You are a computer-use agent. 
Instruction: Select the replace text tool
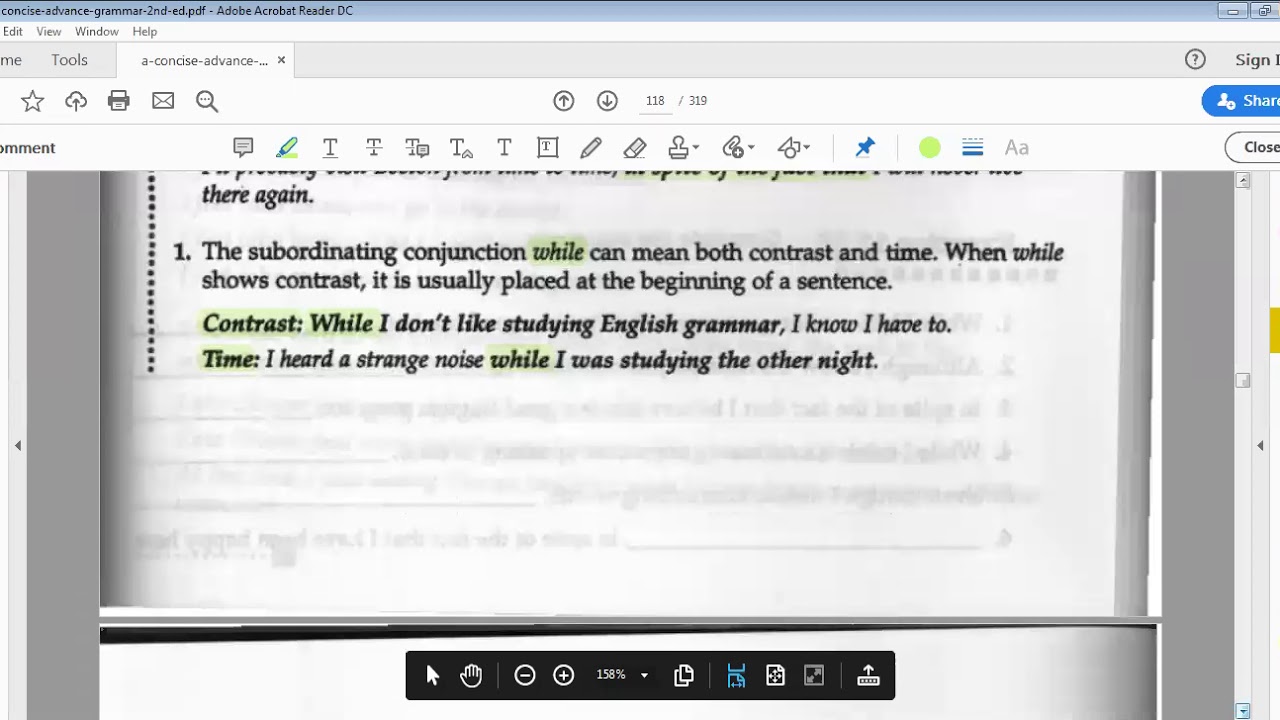click(x=417, y=148)
